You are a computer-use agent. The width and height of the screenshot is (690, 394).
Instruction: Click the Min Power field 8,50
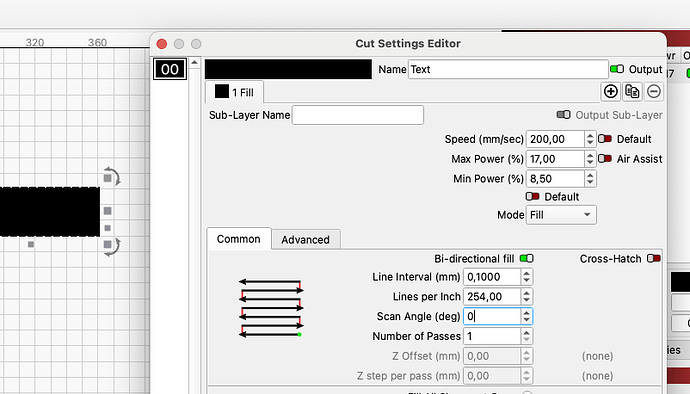(555, 179)
